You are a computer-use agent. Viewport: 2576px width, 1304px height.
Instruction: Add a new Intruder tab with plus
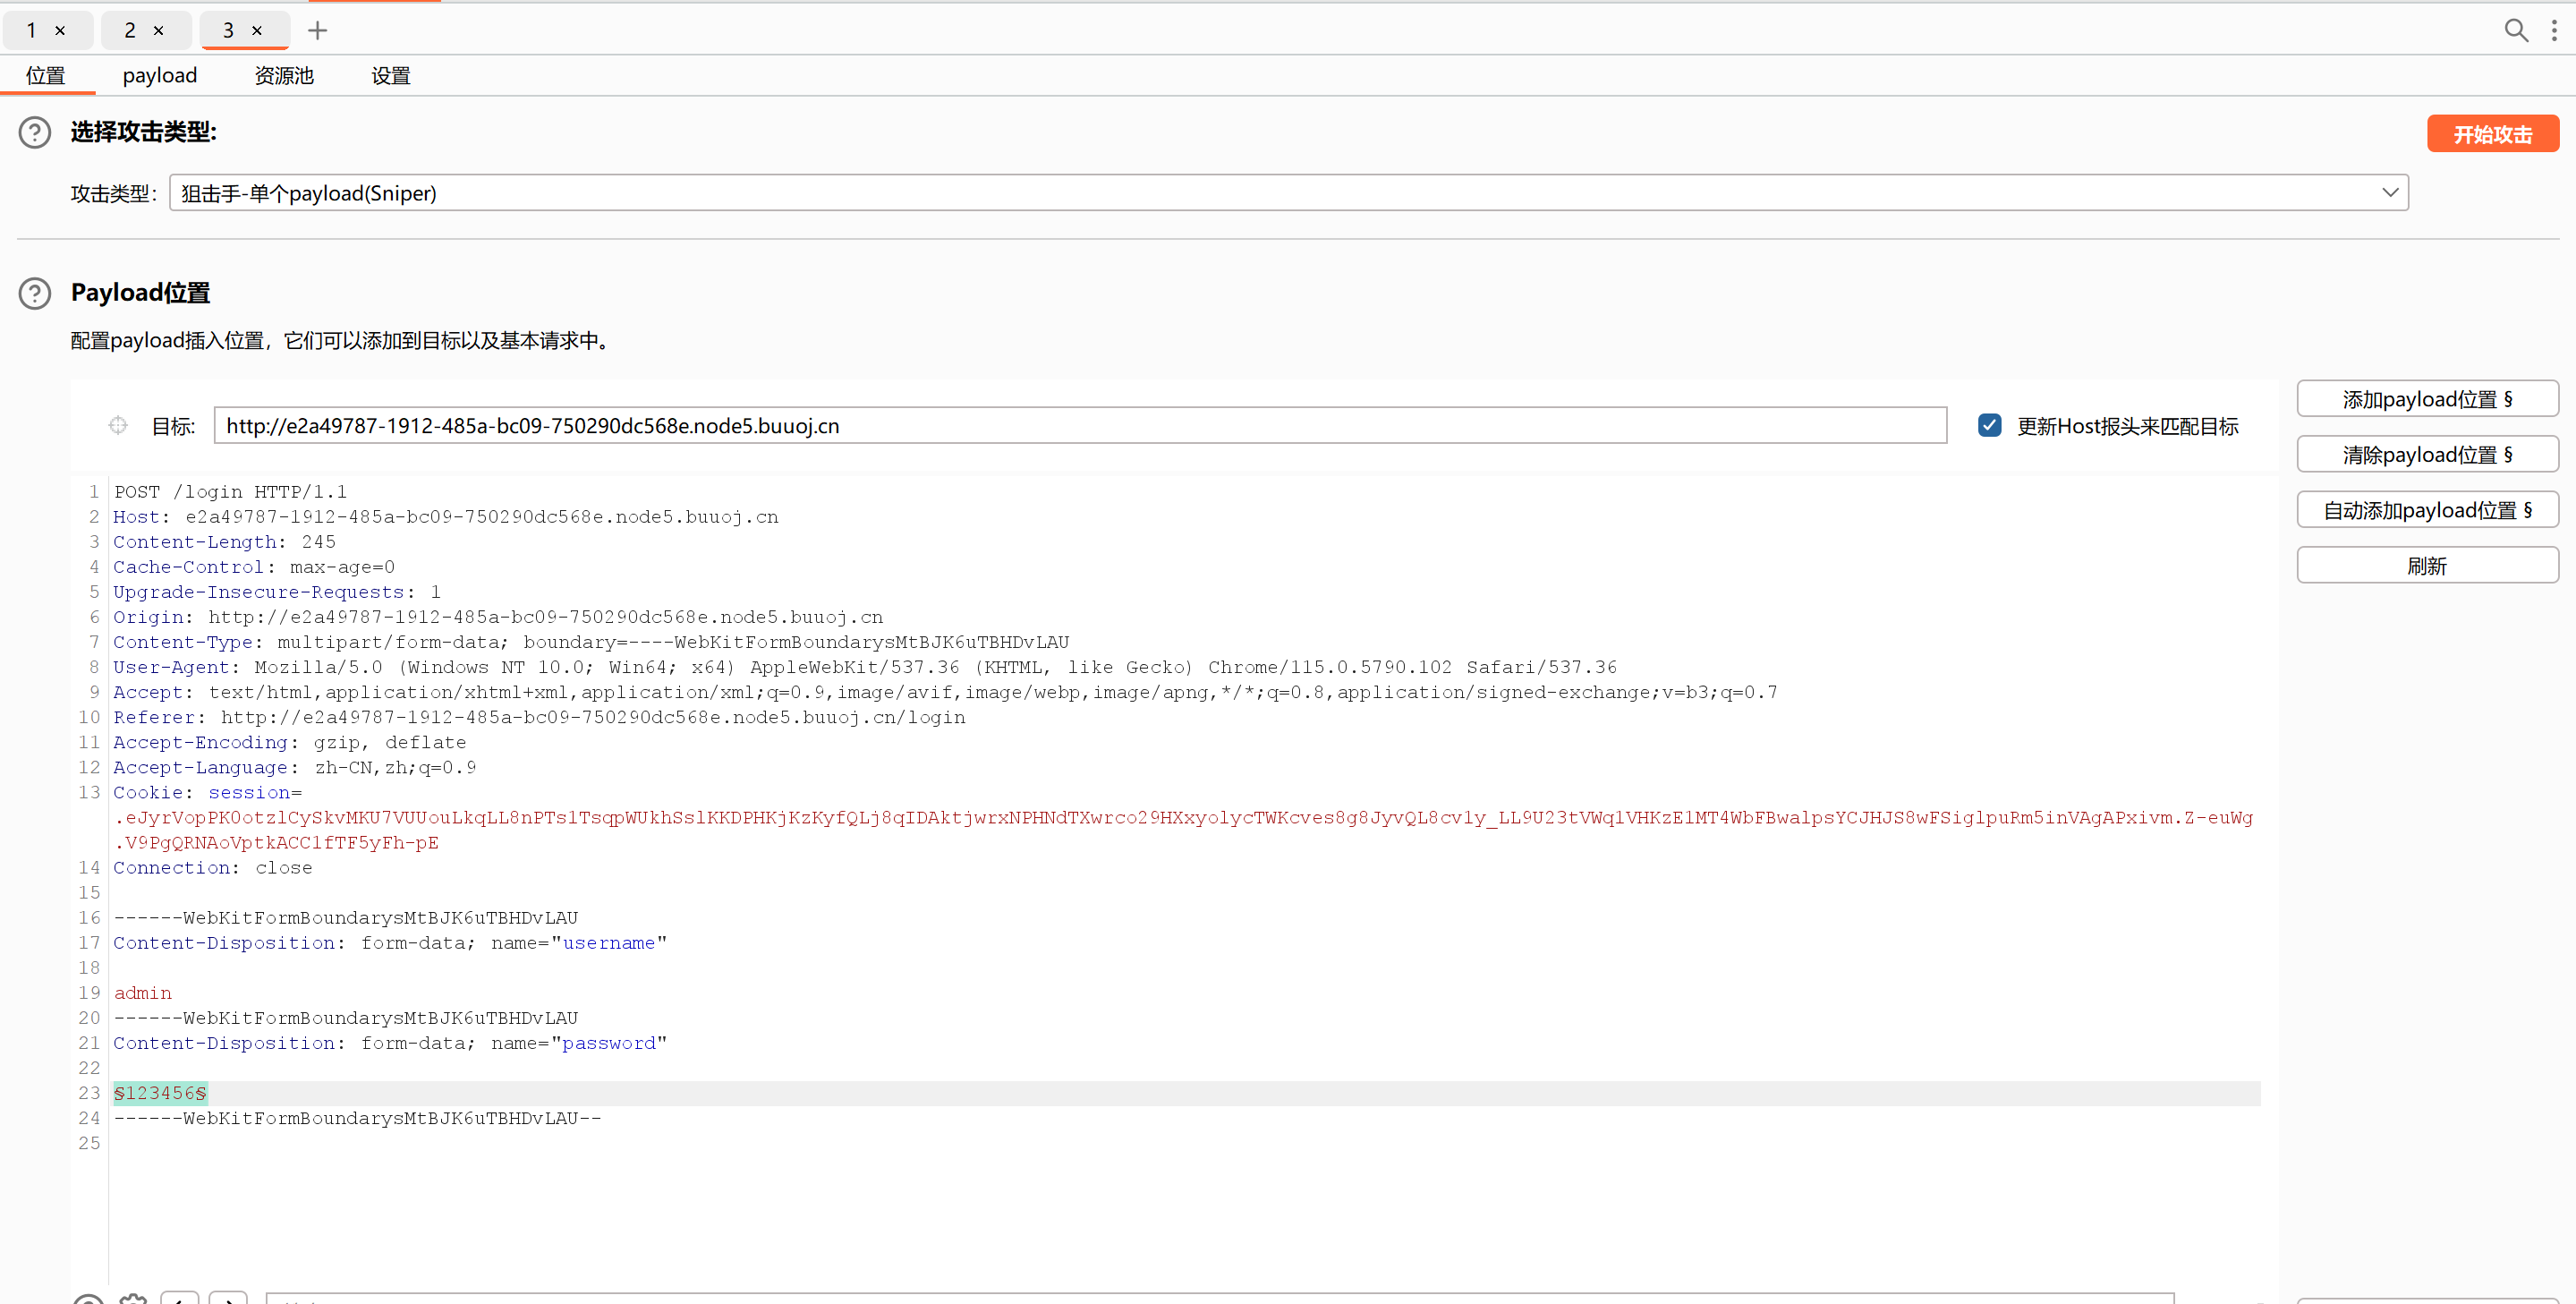[317, 31]
